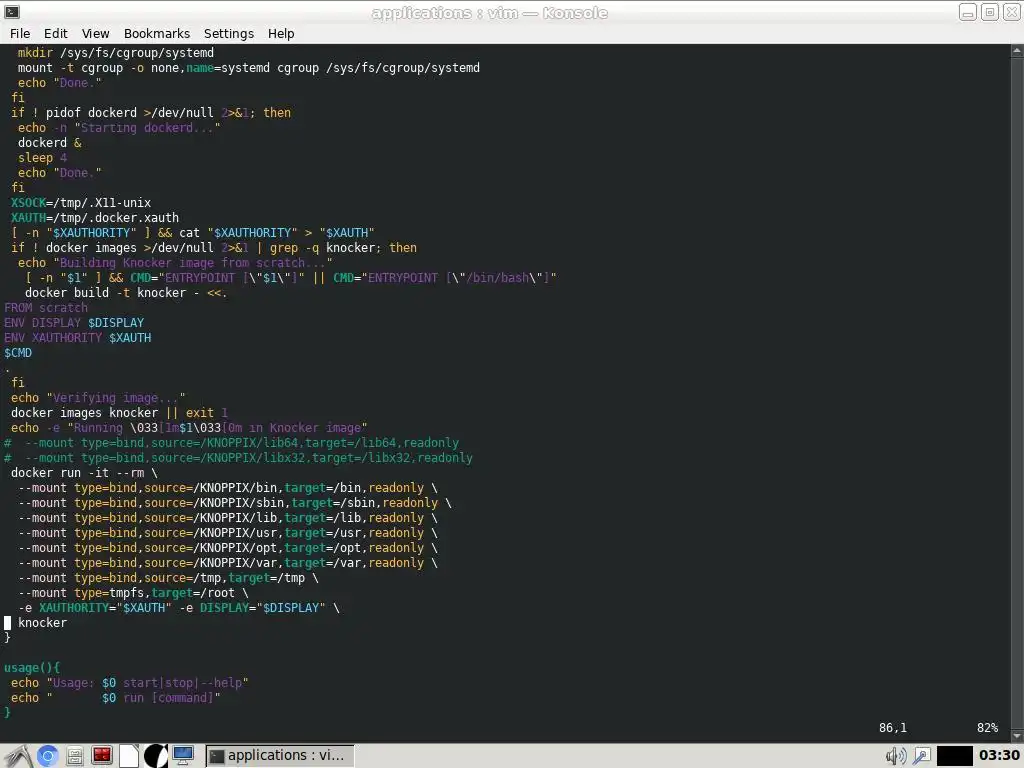Click the LXDE start menu icon
The width and height of the screenshot is (1024, 768).
[18, 756]
